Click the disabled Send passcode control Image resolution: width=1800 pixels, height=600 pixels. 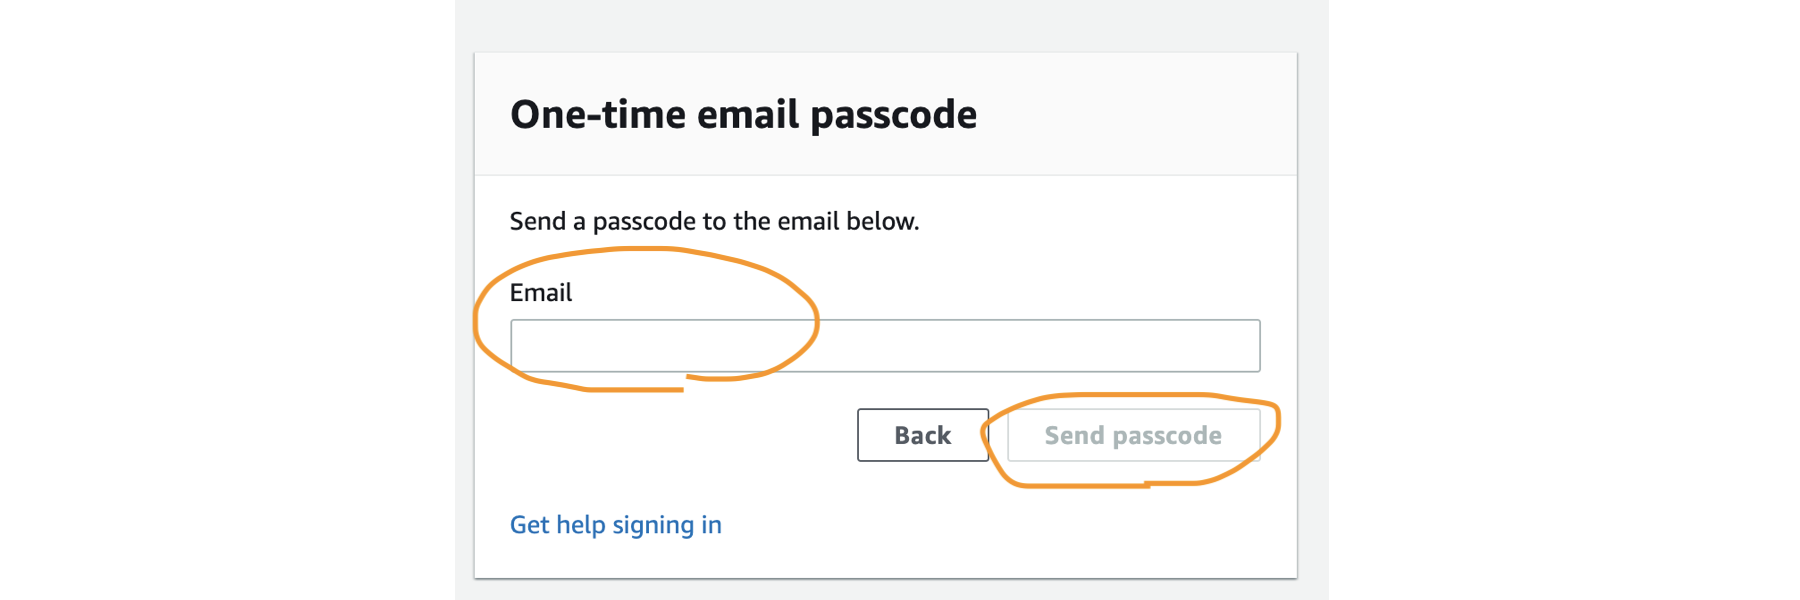click(1134, 435)
